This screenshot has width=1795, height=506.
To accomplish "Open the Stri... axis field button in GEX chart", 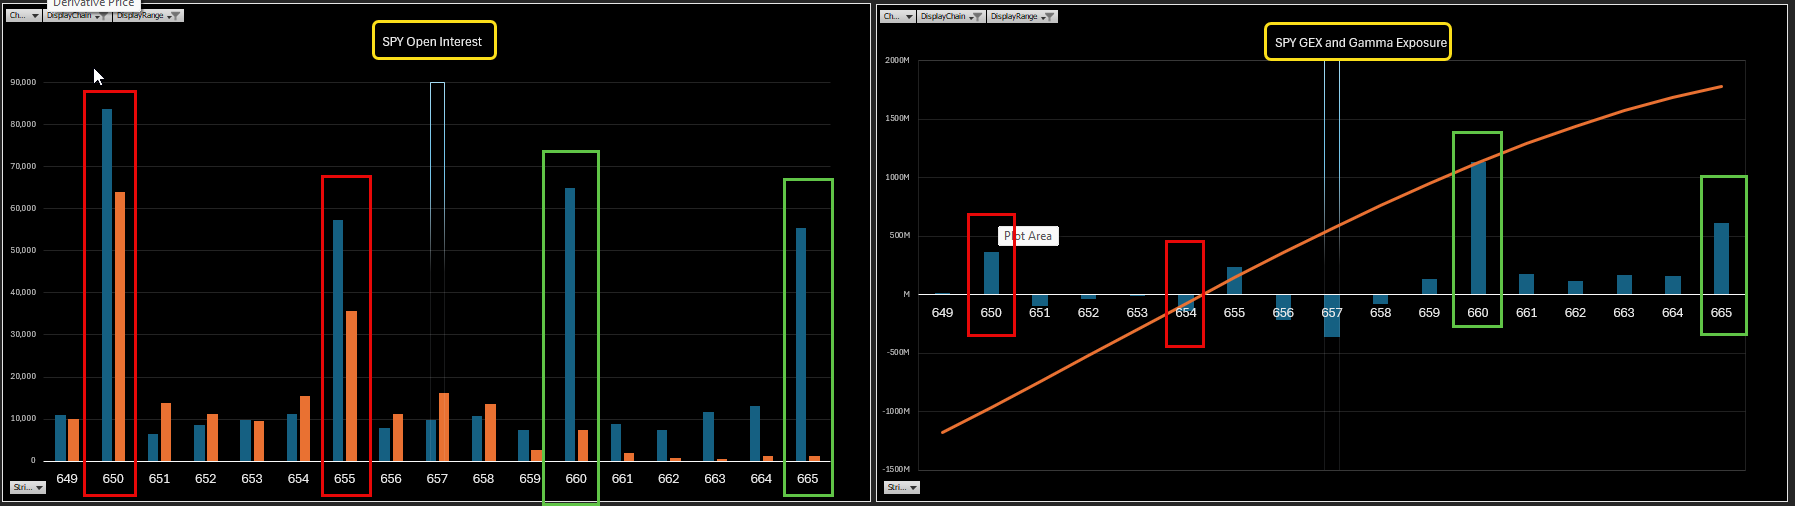I will pos(902,487).
